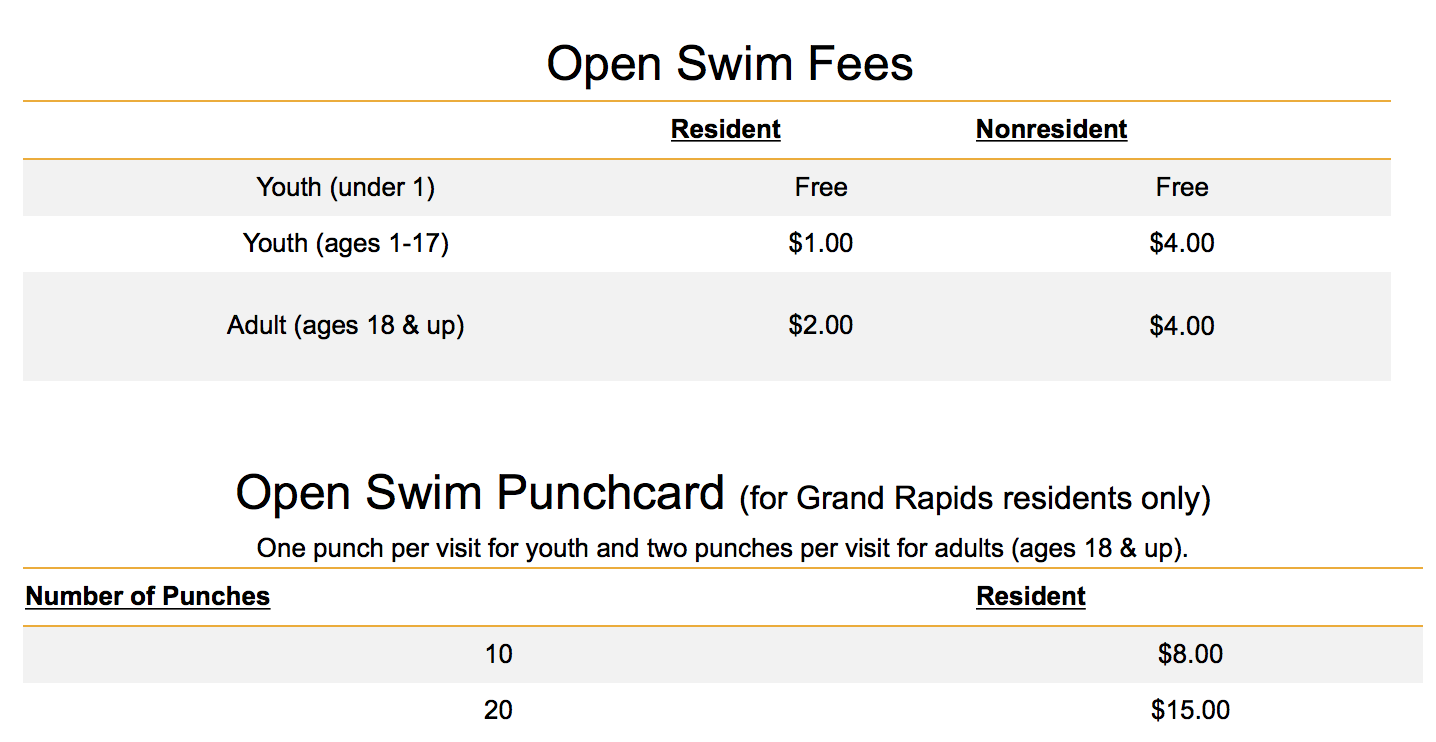Click the $15.00 punchcard price

tap(1190, 710)
